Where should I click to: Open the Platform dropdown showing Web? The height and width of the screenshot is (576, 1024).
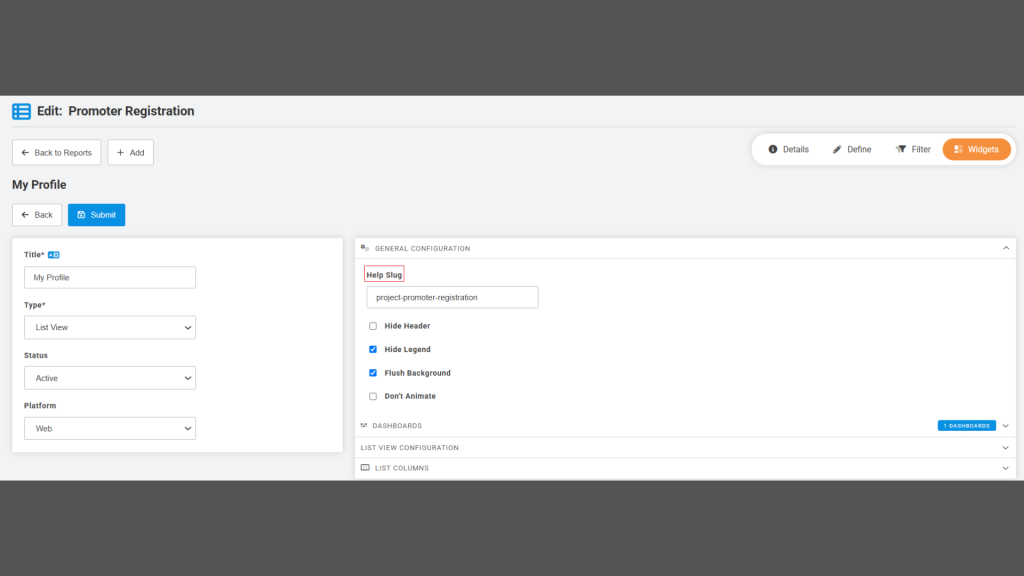[x=110, y=428]
